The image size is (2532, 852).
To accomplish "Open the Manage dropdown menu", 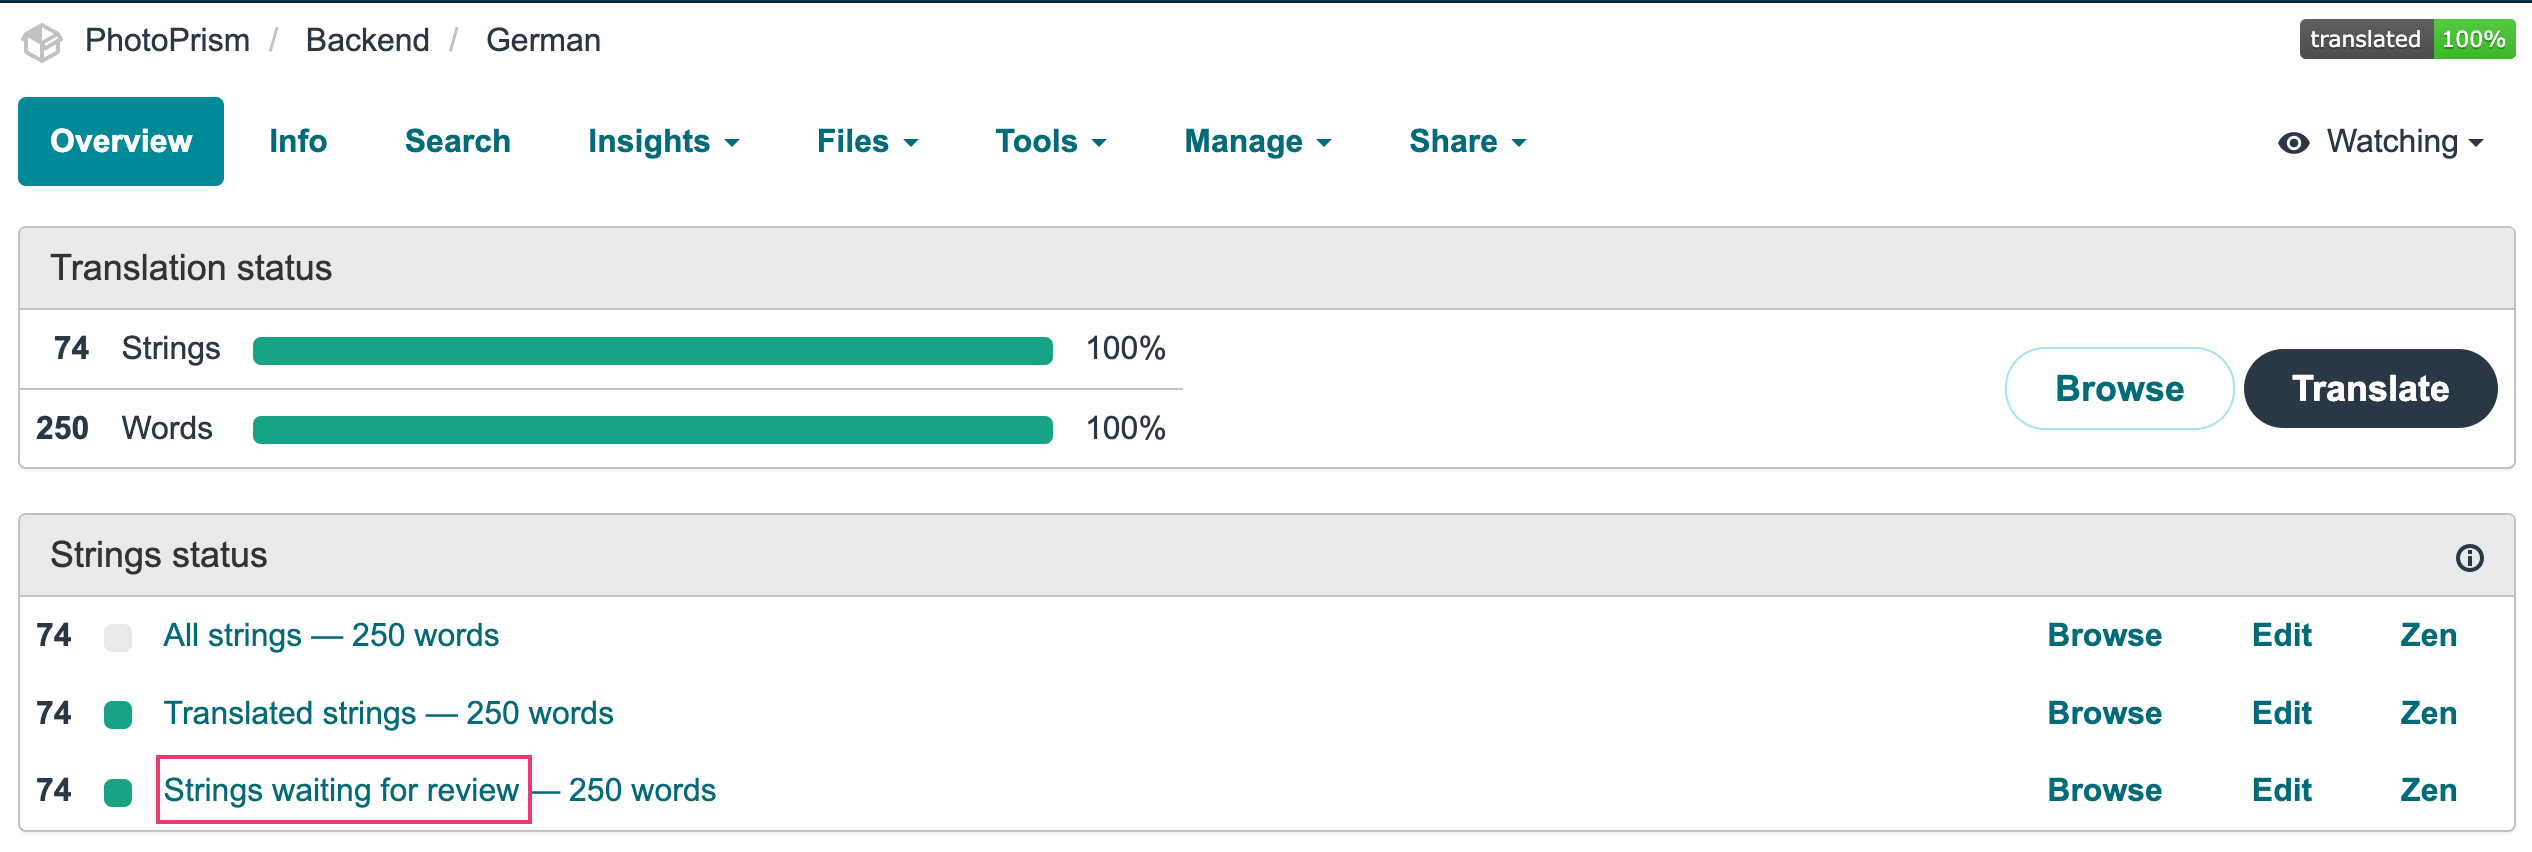I will pyautogui.click(x=1257, y=142).
